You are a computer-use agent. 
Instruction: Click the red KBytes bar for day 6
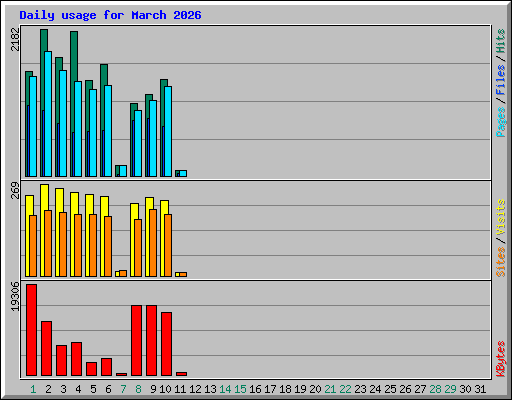point(106,367)
